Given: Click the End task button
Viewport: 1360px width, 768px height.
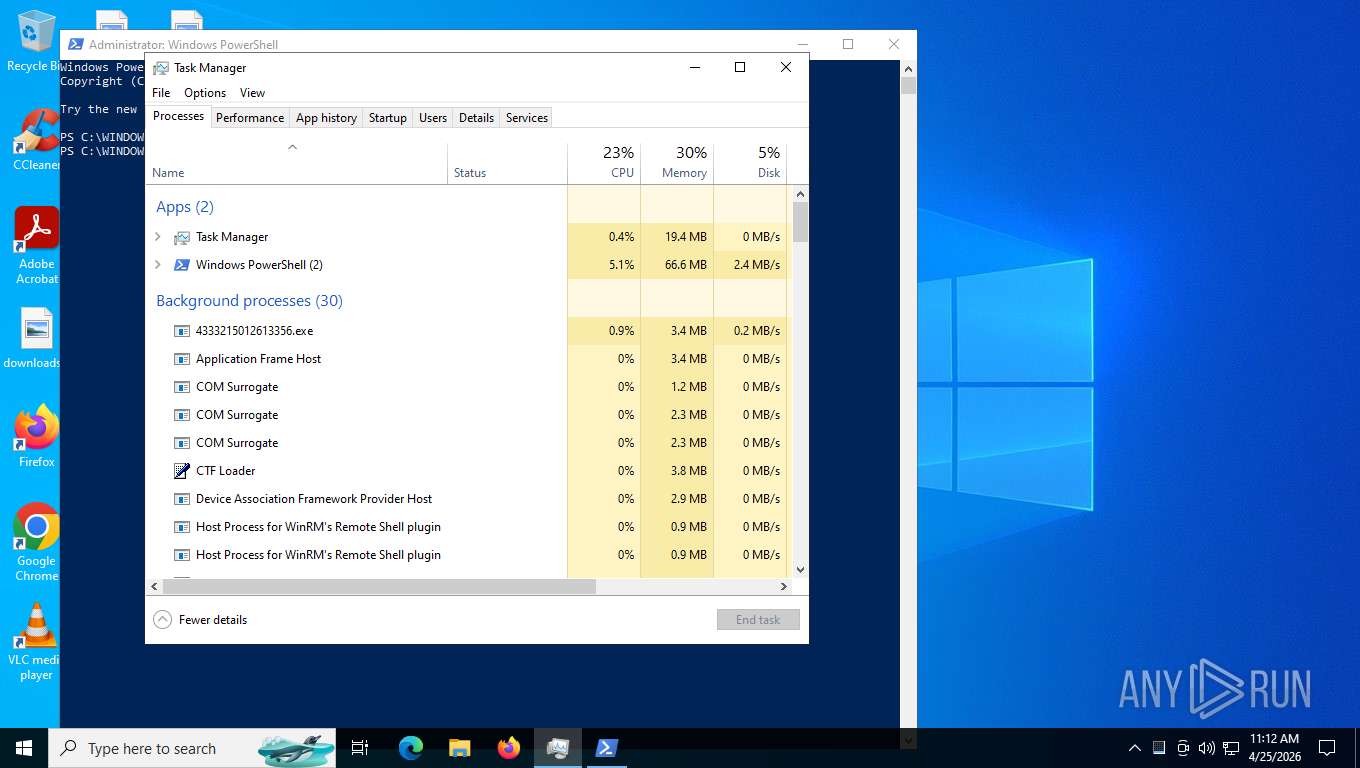Looking at the screenshot, I should click(x=758, y=620).
